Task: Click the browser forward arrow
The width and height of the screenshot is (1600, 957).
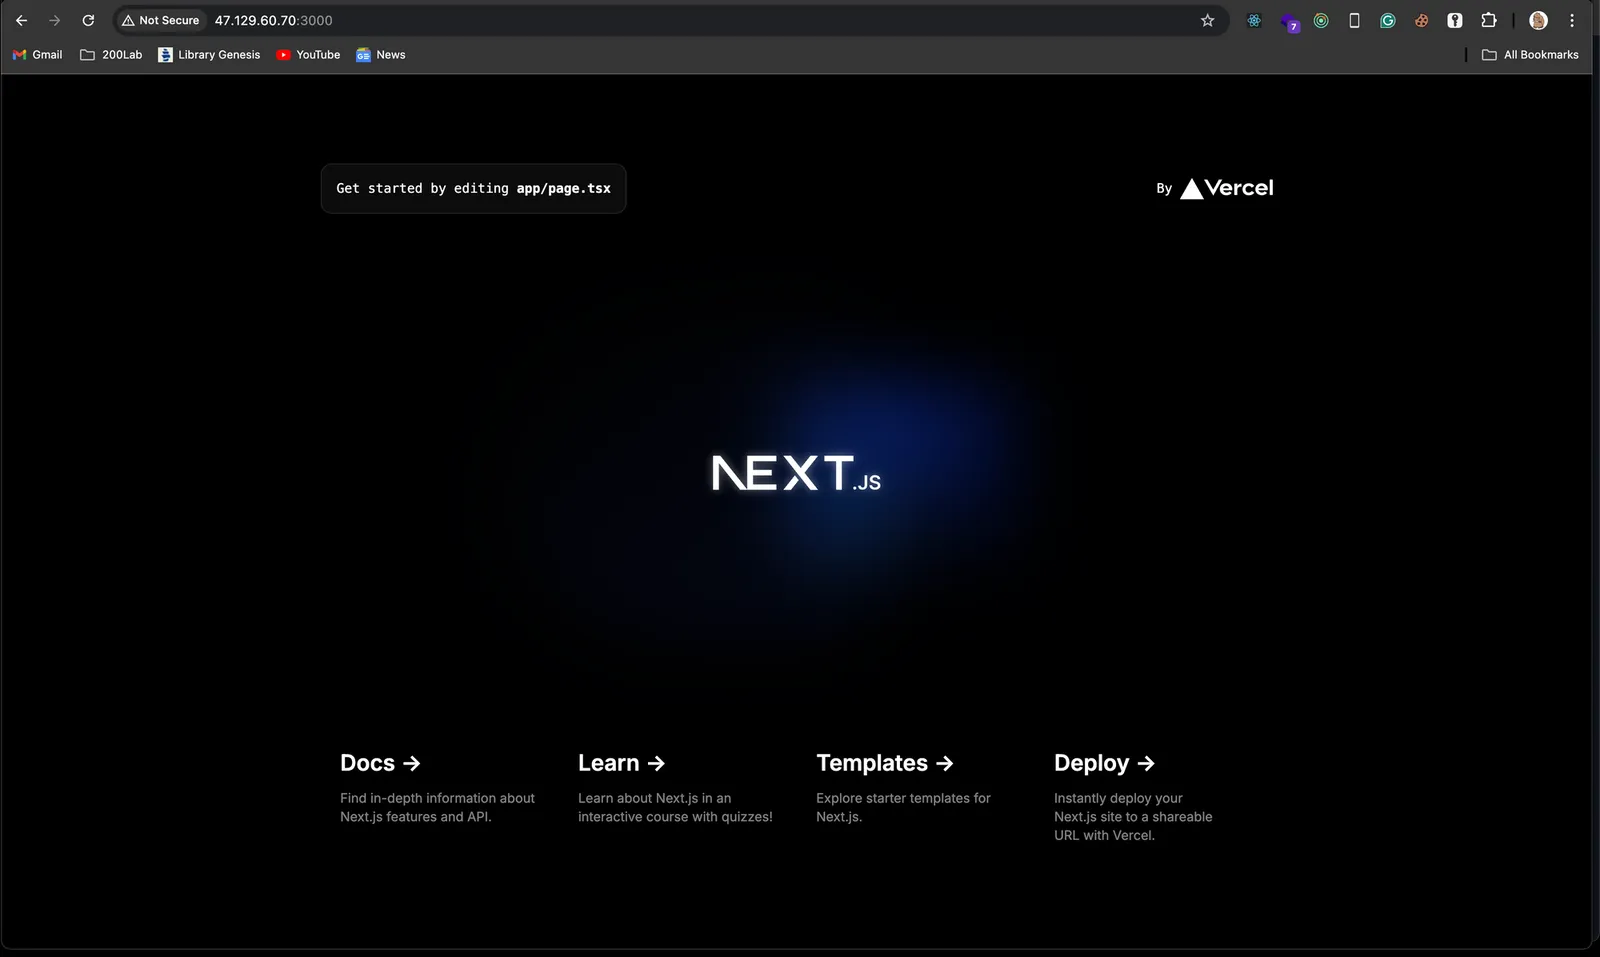Action: [x=55, y=20]
